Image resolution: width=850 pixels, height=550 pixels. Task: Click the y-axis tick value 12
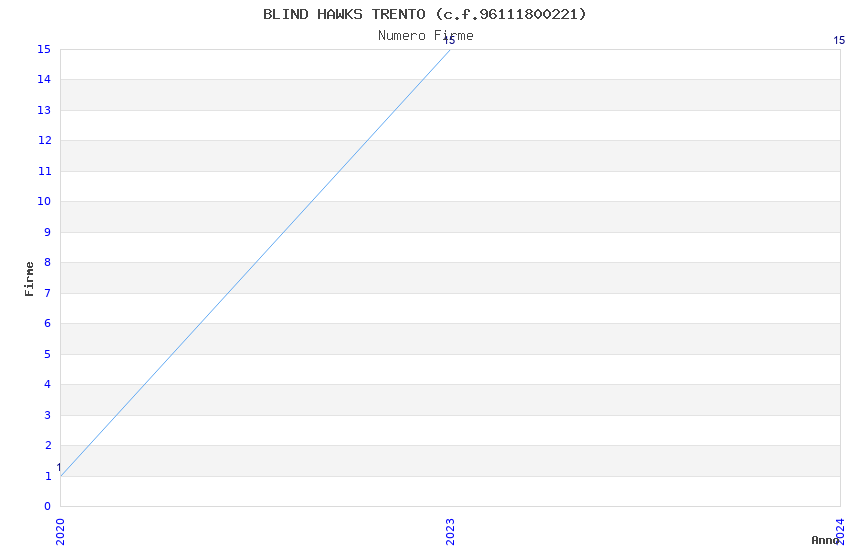coord(44,140)
